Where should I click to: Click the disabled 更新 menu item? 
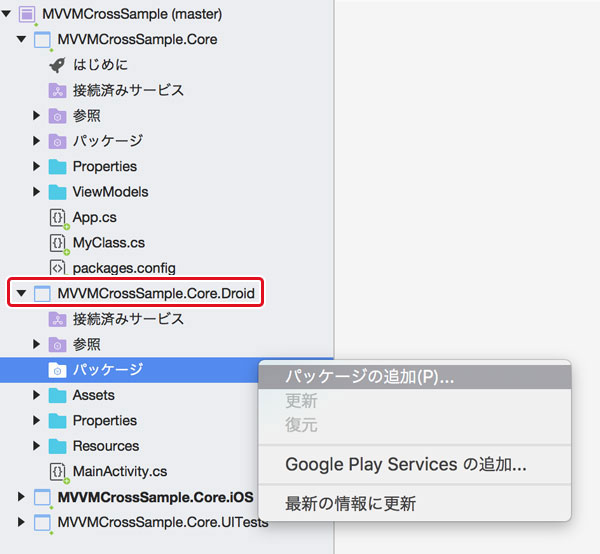[415, 401]
